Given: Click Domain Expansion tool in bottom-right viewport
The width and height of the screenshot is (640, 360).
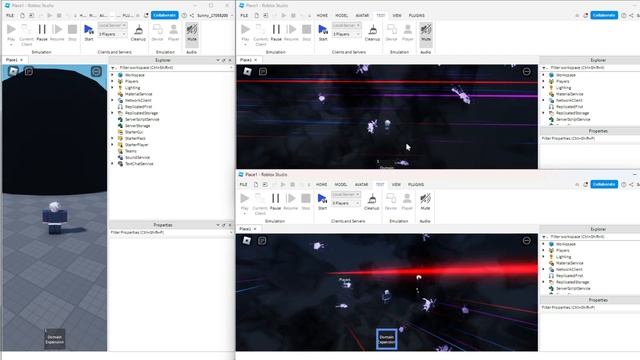Looking at the screenshot, I should coord(387,339).
